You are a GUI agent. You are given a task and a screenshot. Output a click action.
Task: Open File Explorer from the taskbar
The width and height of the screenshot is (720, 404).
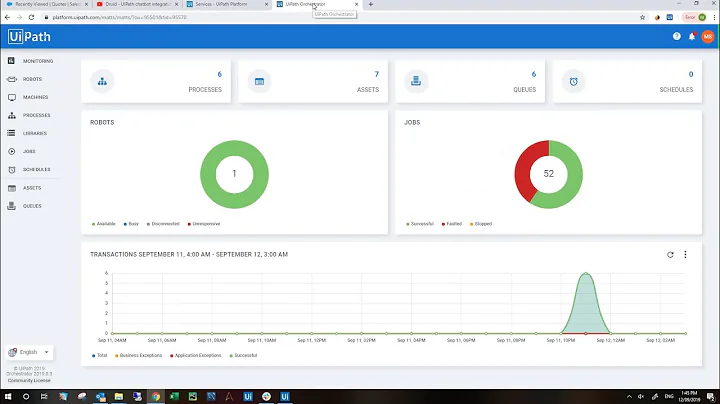(118, 397)
